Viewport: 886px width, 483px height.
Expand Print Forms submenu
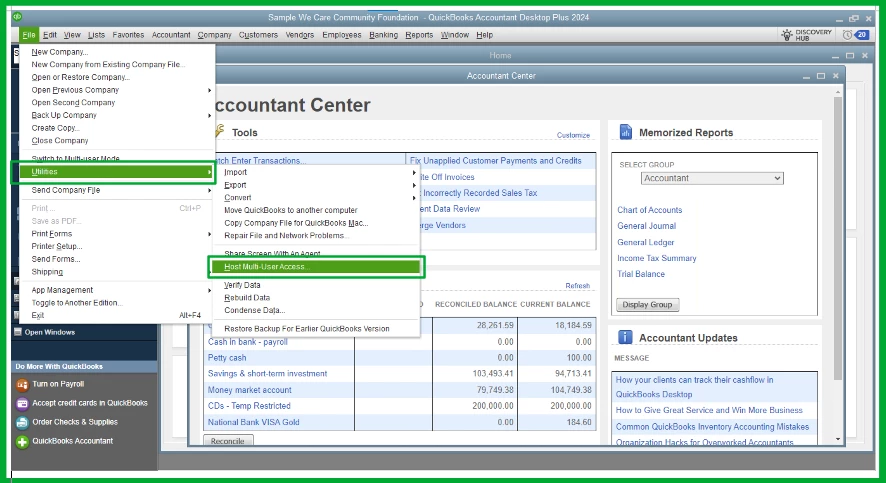pos(116,234)
